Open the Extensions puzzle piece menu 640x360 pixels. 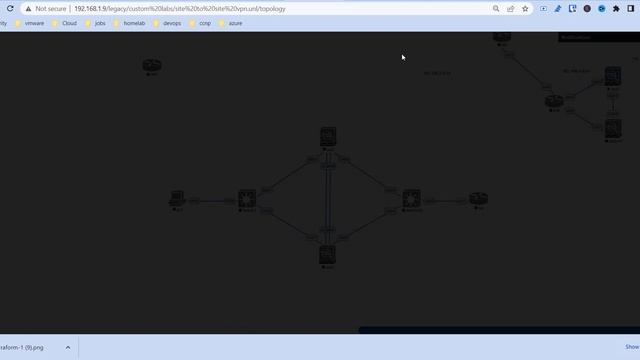click(616, 9)
